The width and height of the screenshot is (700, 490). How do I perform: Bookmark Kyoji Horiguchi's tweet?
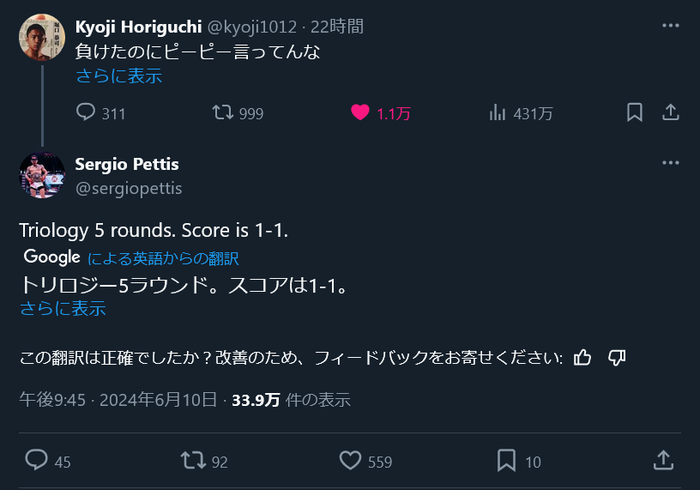634,113
